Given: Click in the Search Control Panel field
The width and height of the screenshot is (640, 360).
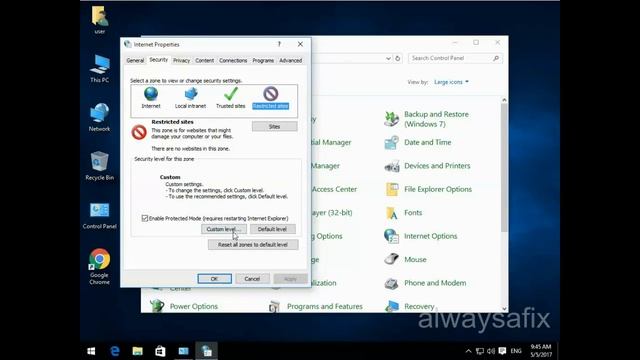Looking at the screenshot, I should click(x=455, y=58).
